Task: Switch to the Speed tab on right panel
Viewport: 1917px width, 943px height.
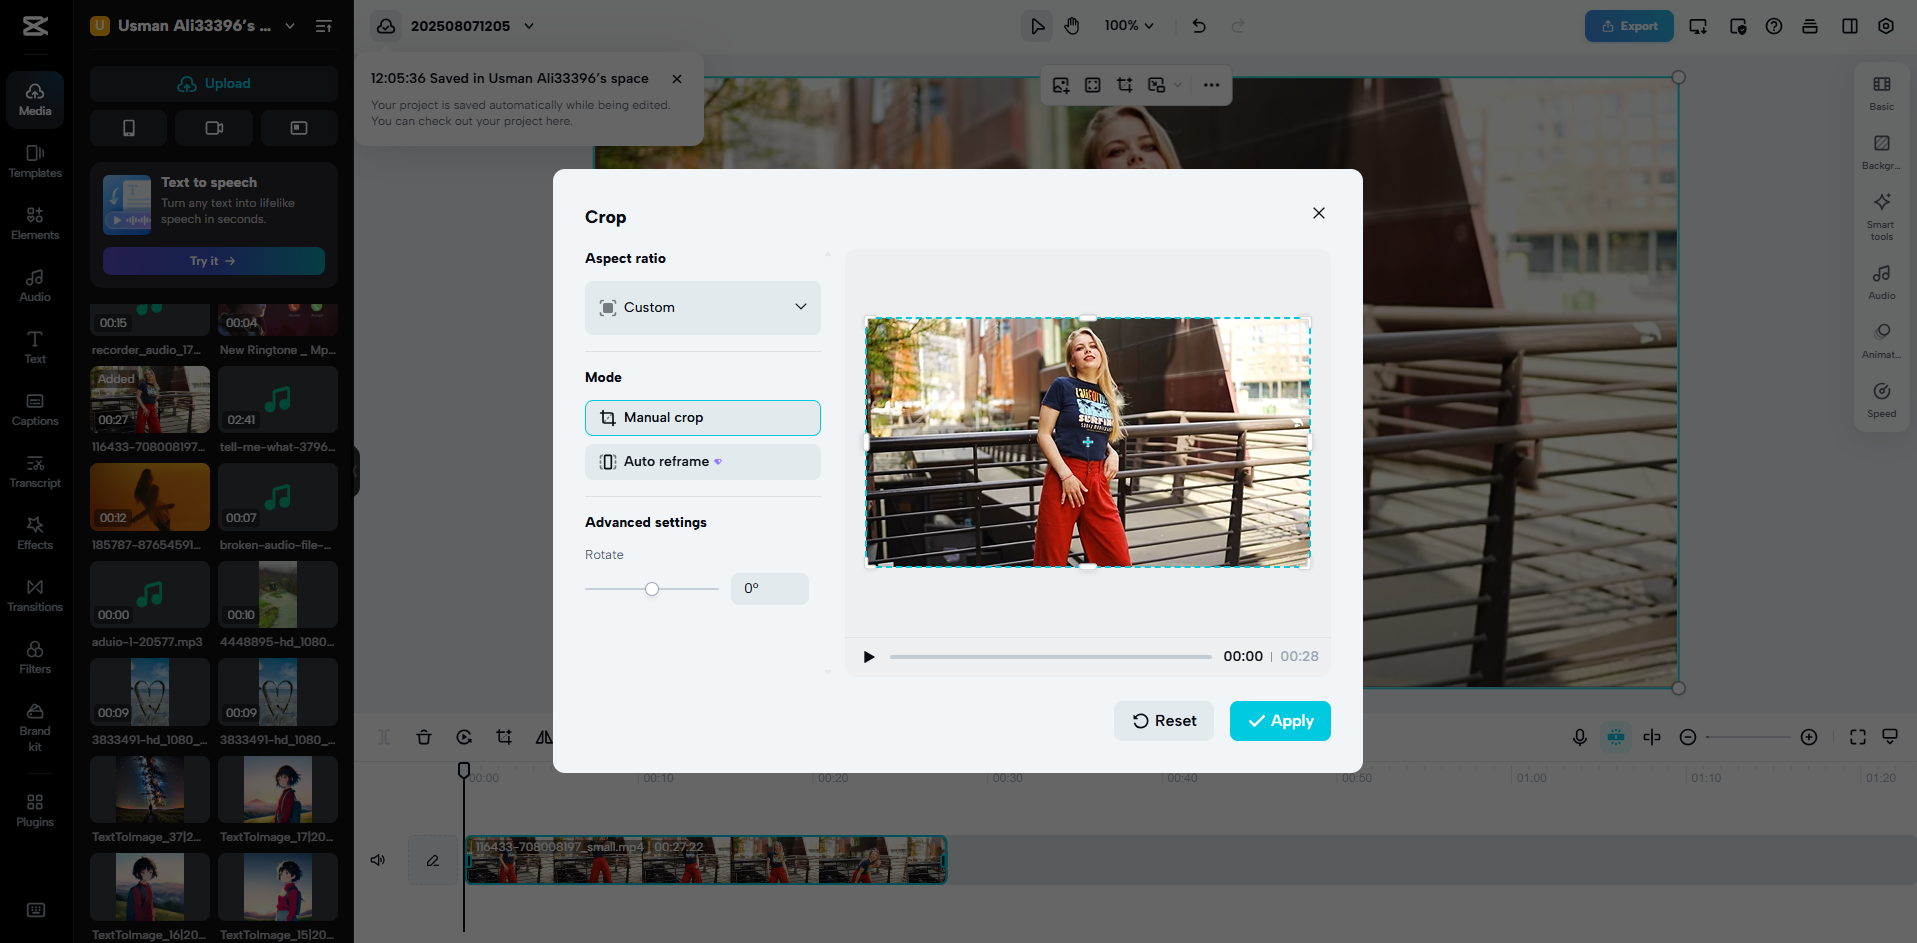Action: click(1881, 399)
